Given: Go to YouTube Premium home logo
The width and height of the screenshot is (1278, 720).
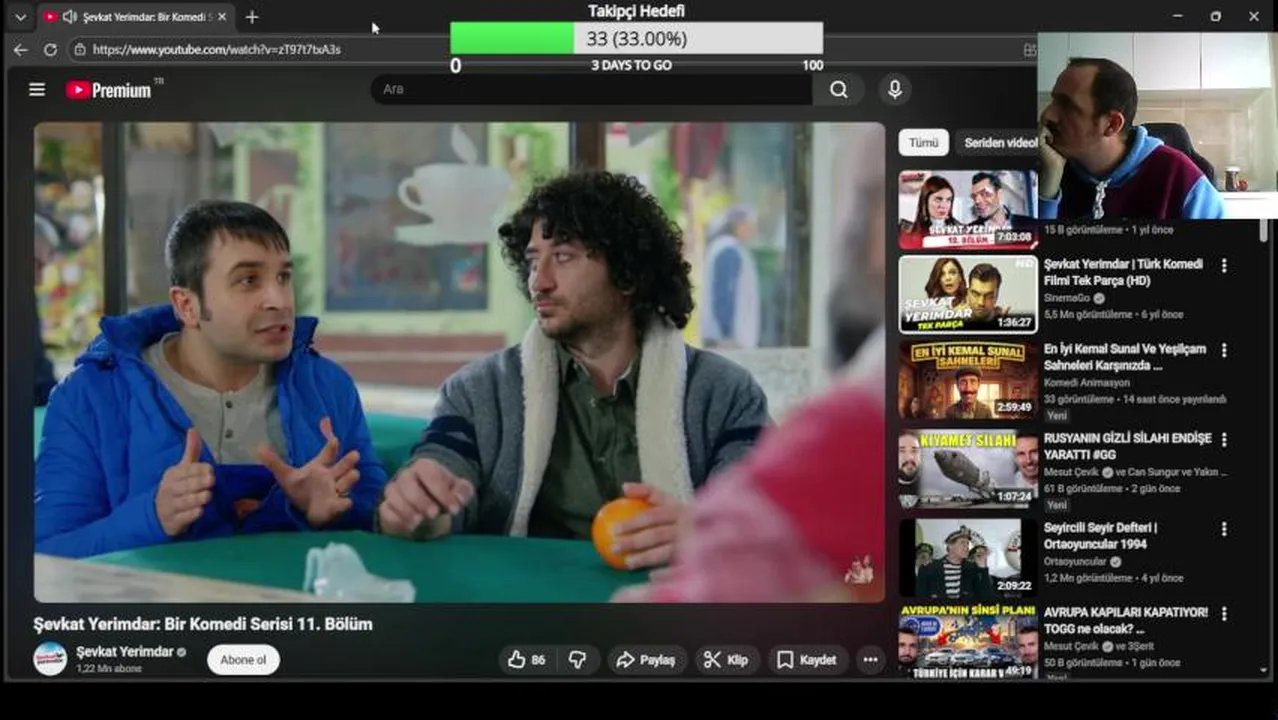Looking at the screenshot, I should [x=111, y=90].
